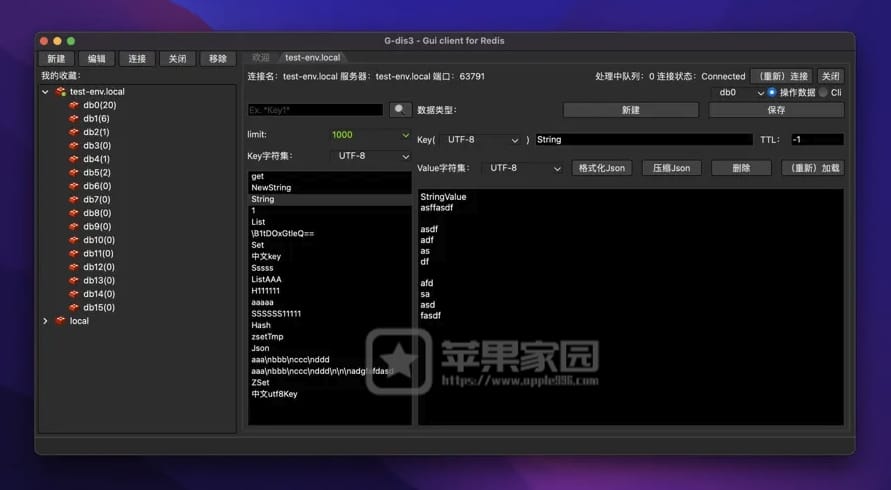Click the 保存 button
The height and width of the screenshot is (490, 891).
pyautogui.click(x=776, y=110)
